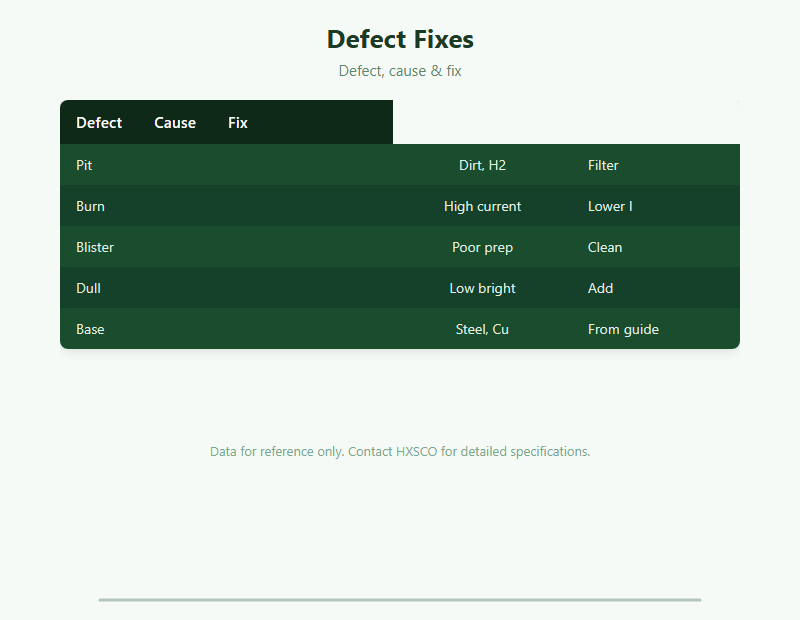Click the Fix column header
Image resolution: width=800 pixels, height=620 pixels.
coord(238,122)
